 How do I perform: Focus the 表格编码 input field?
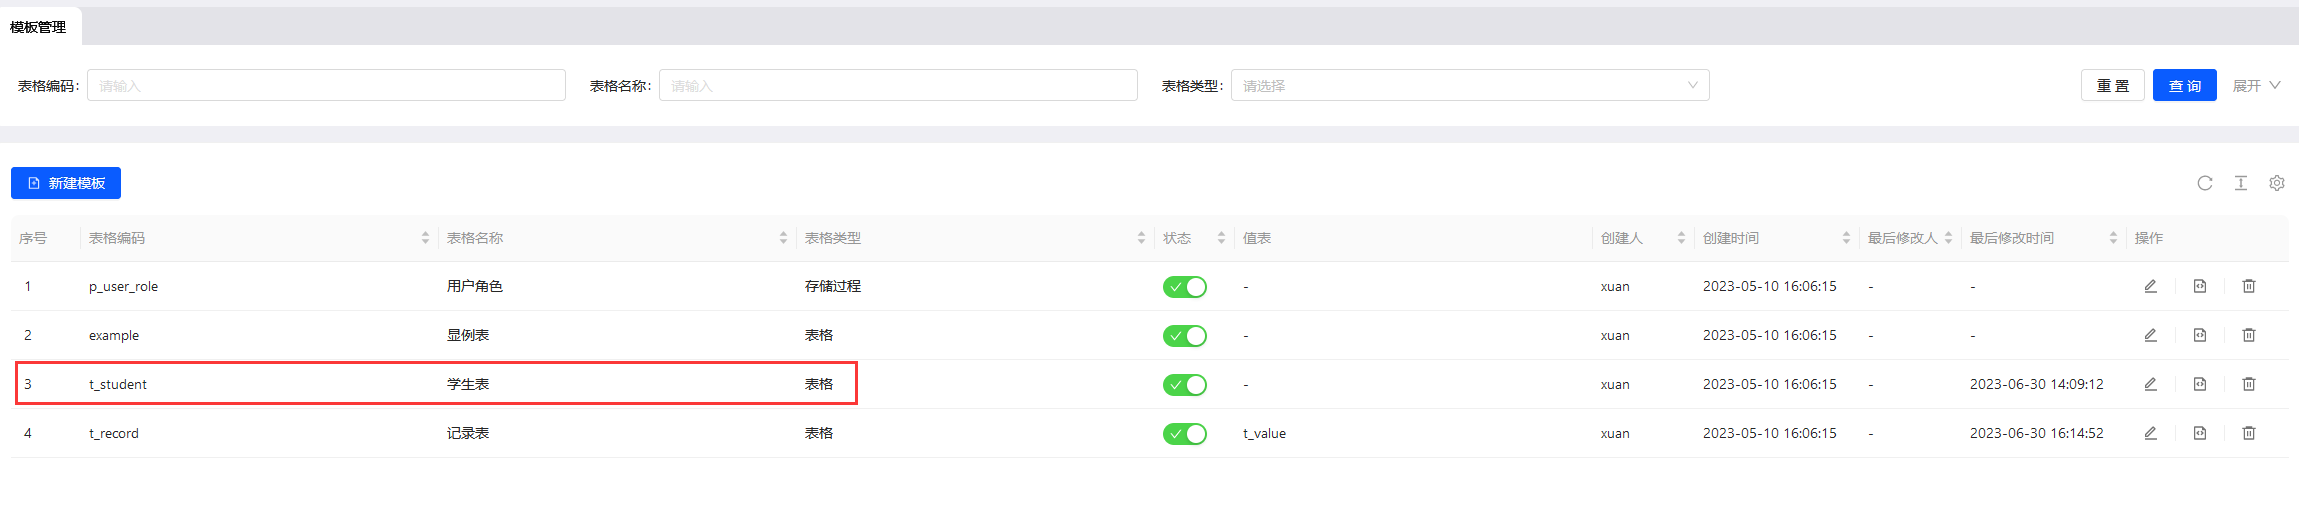(326, 85)
